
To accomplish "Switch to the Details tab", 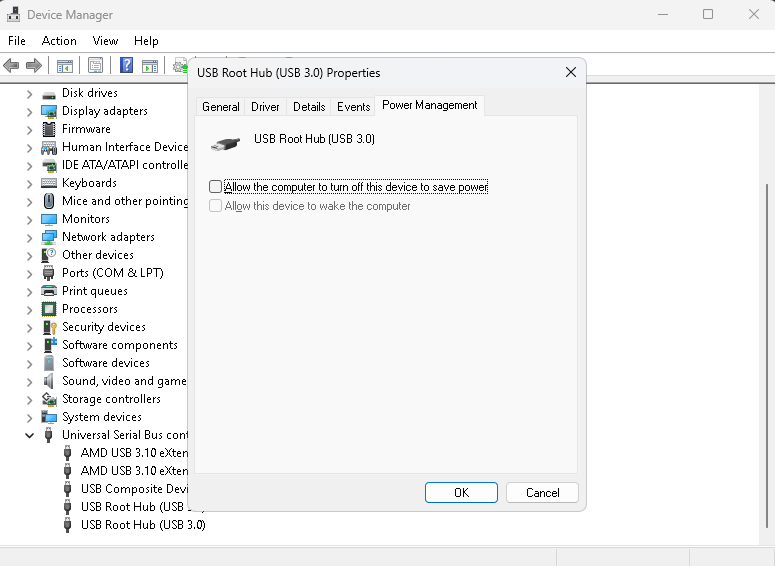I will pos(309,107).
